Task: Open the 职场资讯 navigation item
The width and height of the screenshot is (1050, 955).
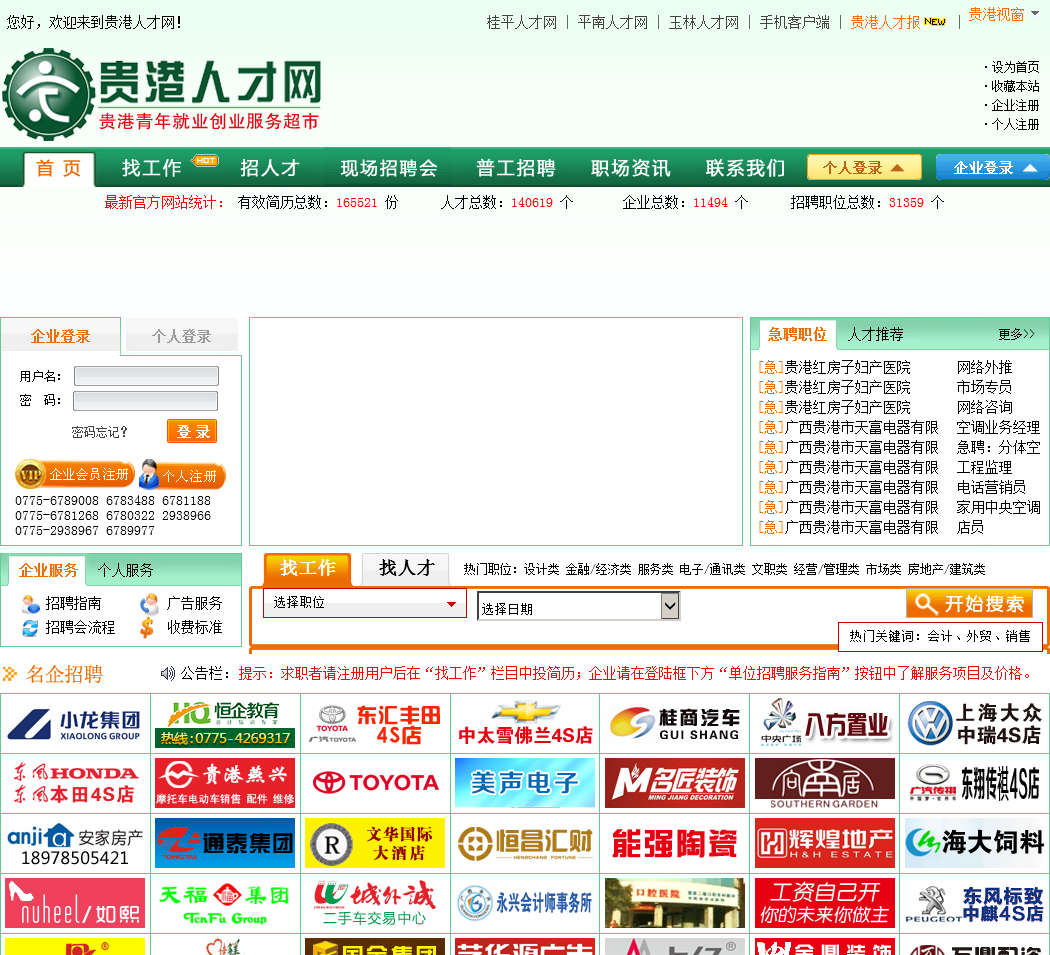Action: (631, 167)
